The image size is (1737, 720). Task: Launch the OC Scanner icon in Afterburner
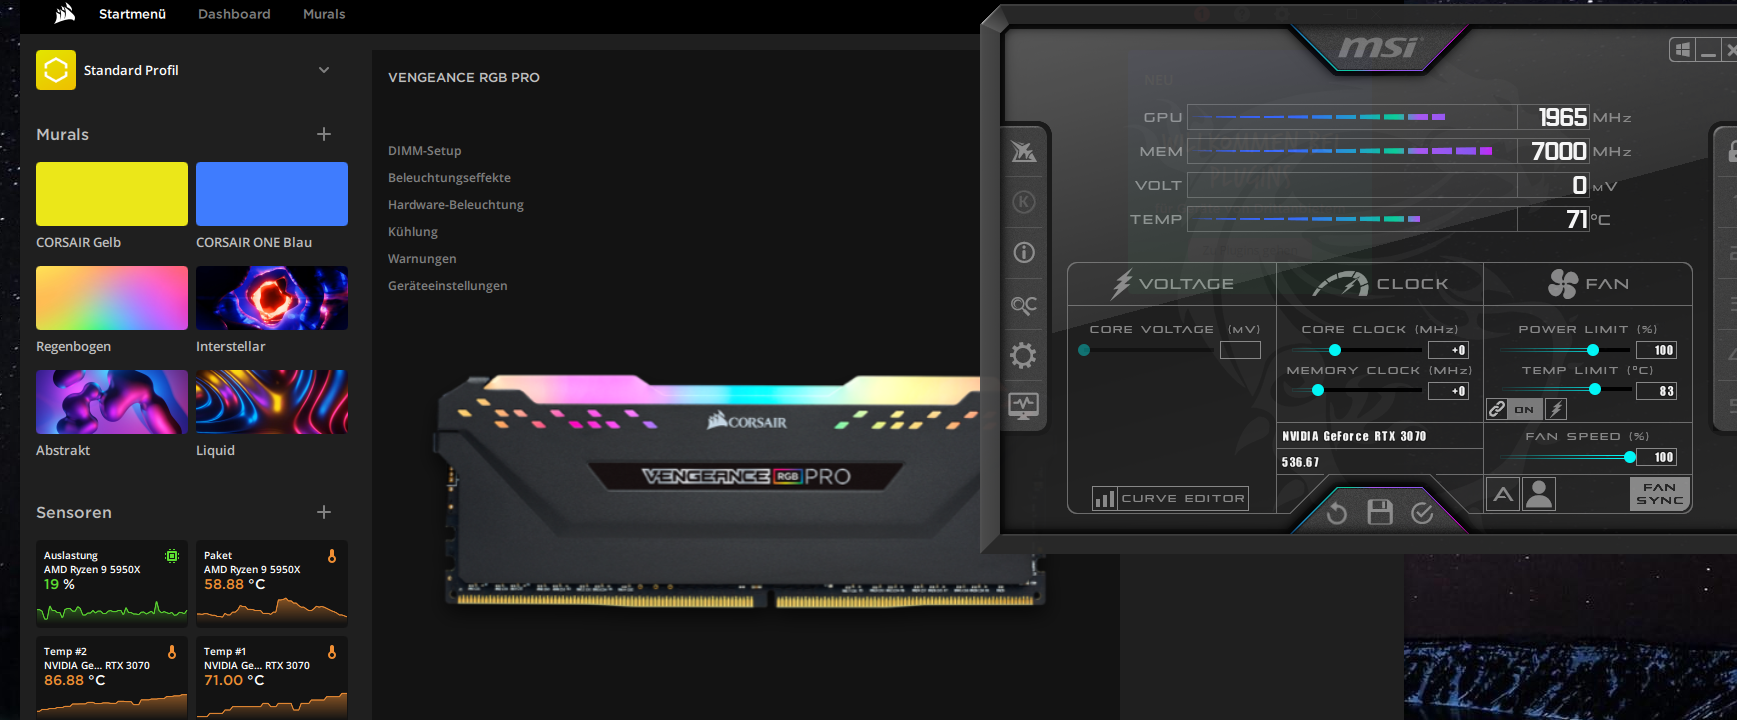(1024, 305)
